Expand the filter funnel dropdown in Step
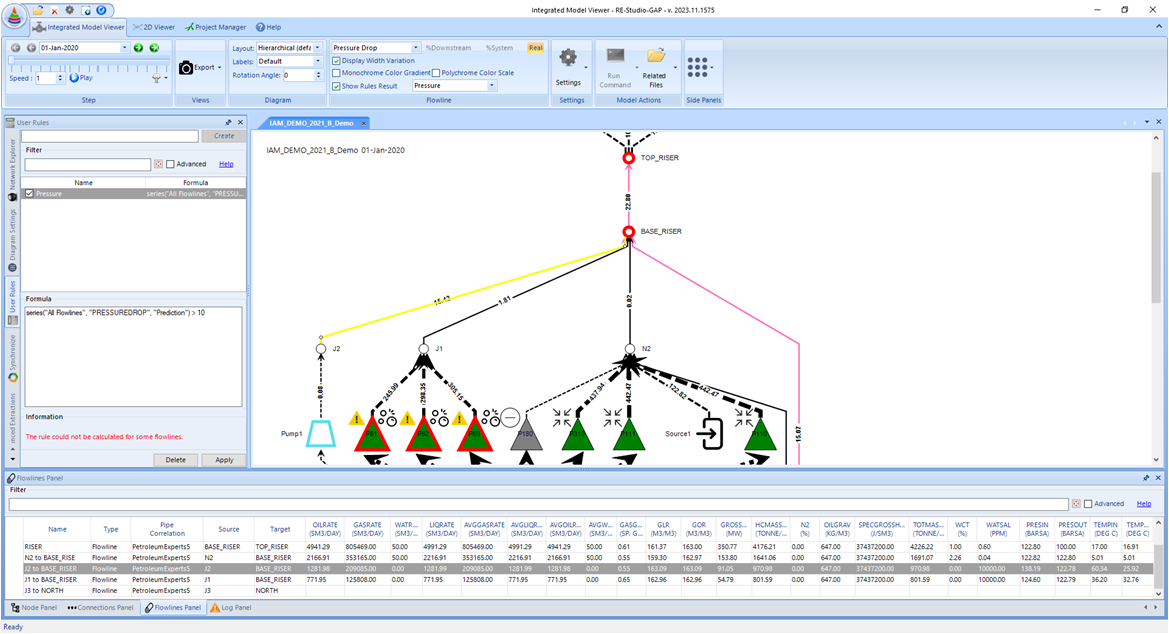Image resolution: width=1169 pixels, height=634 pixels. [x=165, y=78]
